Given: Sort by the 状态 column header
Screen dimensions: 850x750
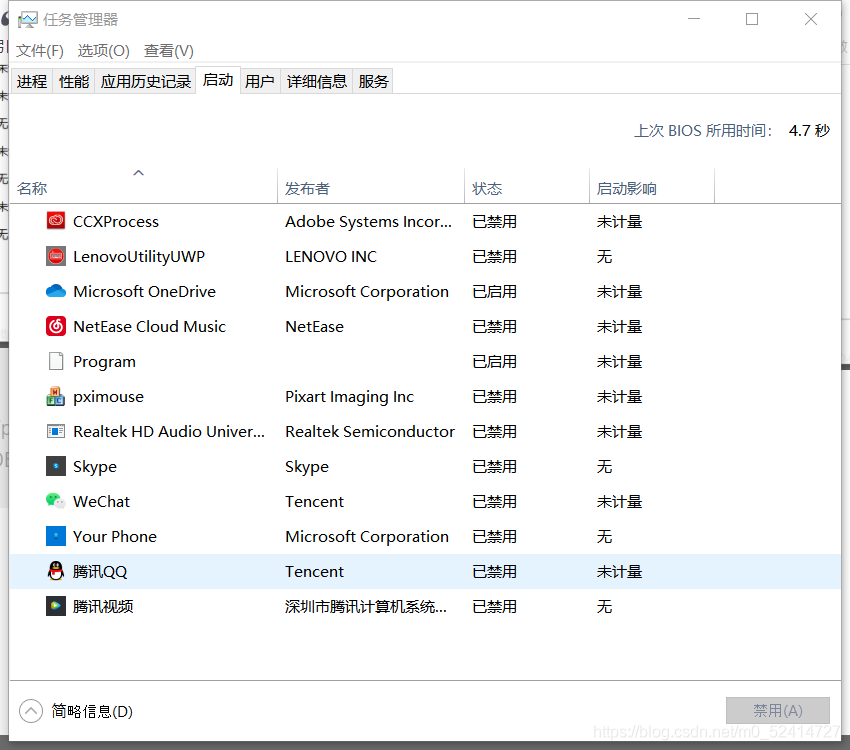Looking at the screenshot, I should click(x=527, y=186).
